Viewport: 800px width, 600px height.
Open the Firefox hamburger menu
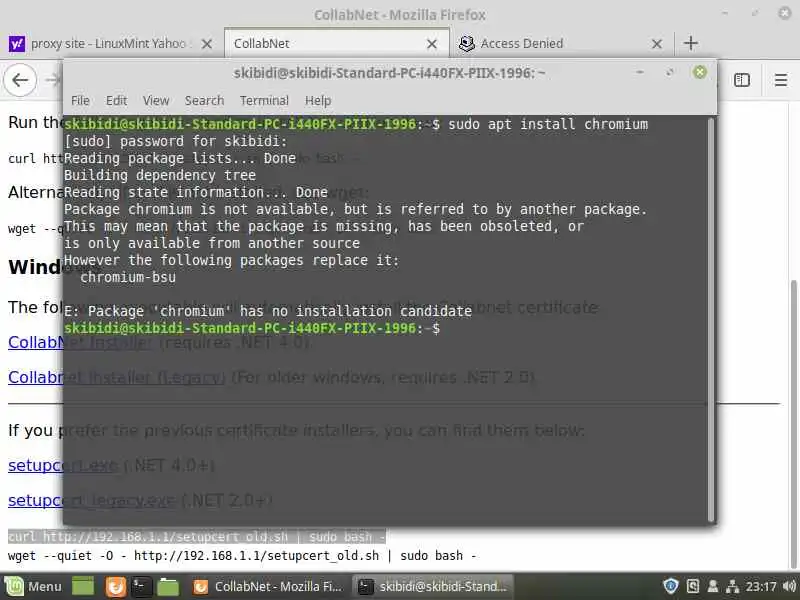[x=781, y=80]
